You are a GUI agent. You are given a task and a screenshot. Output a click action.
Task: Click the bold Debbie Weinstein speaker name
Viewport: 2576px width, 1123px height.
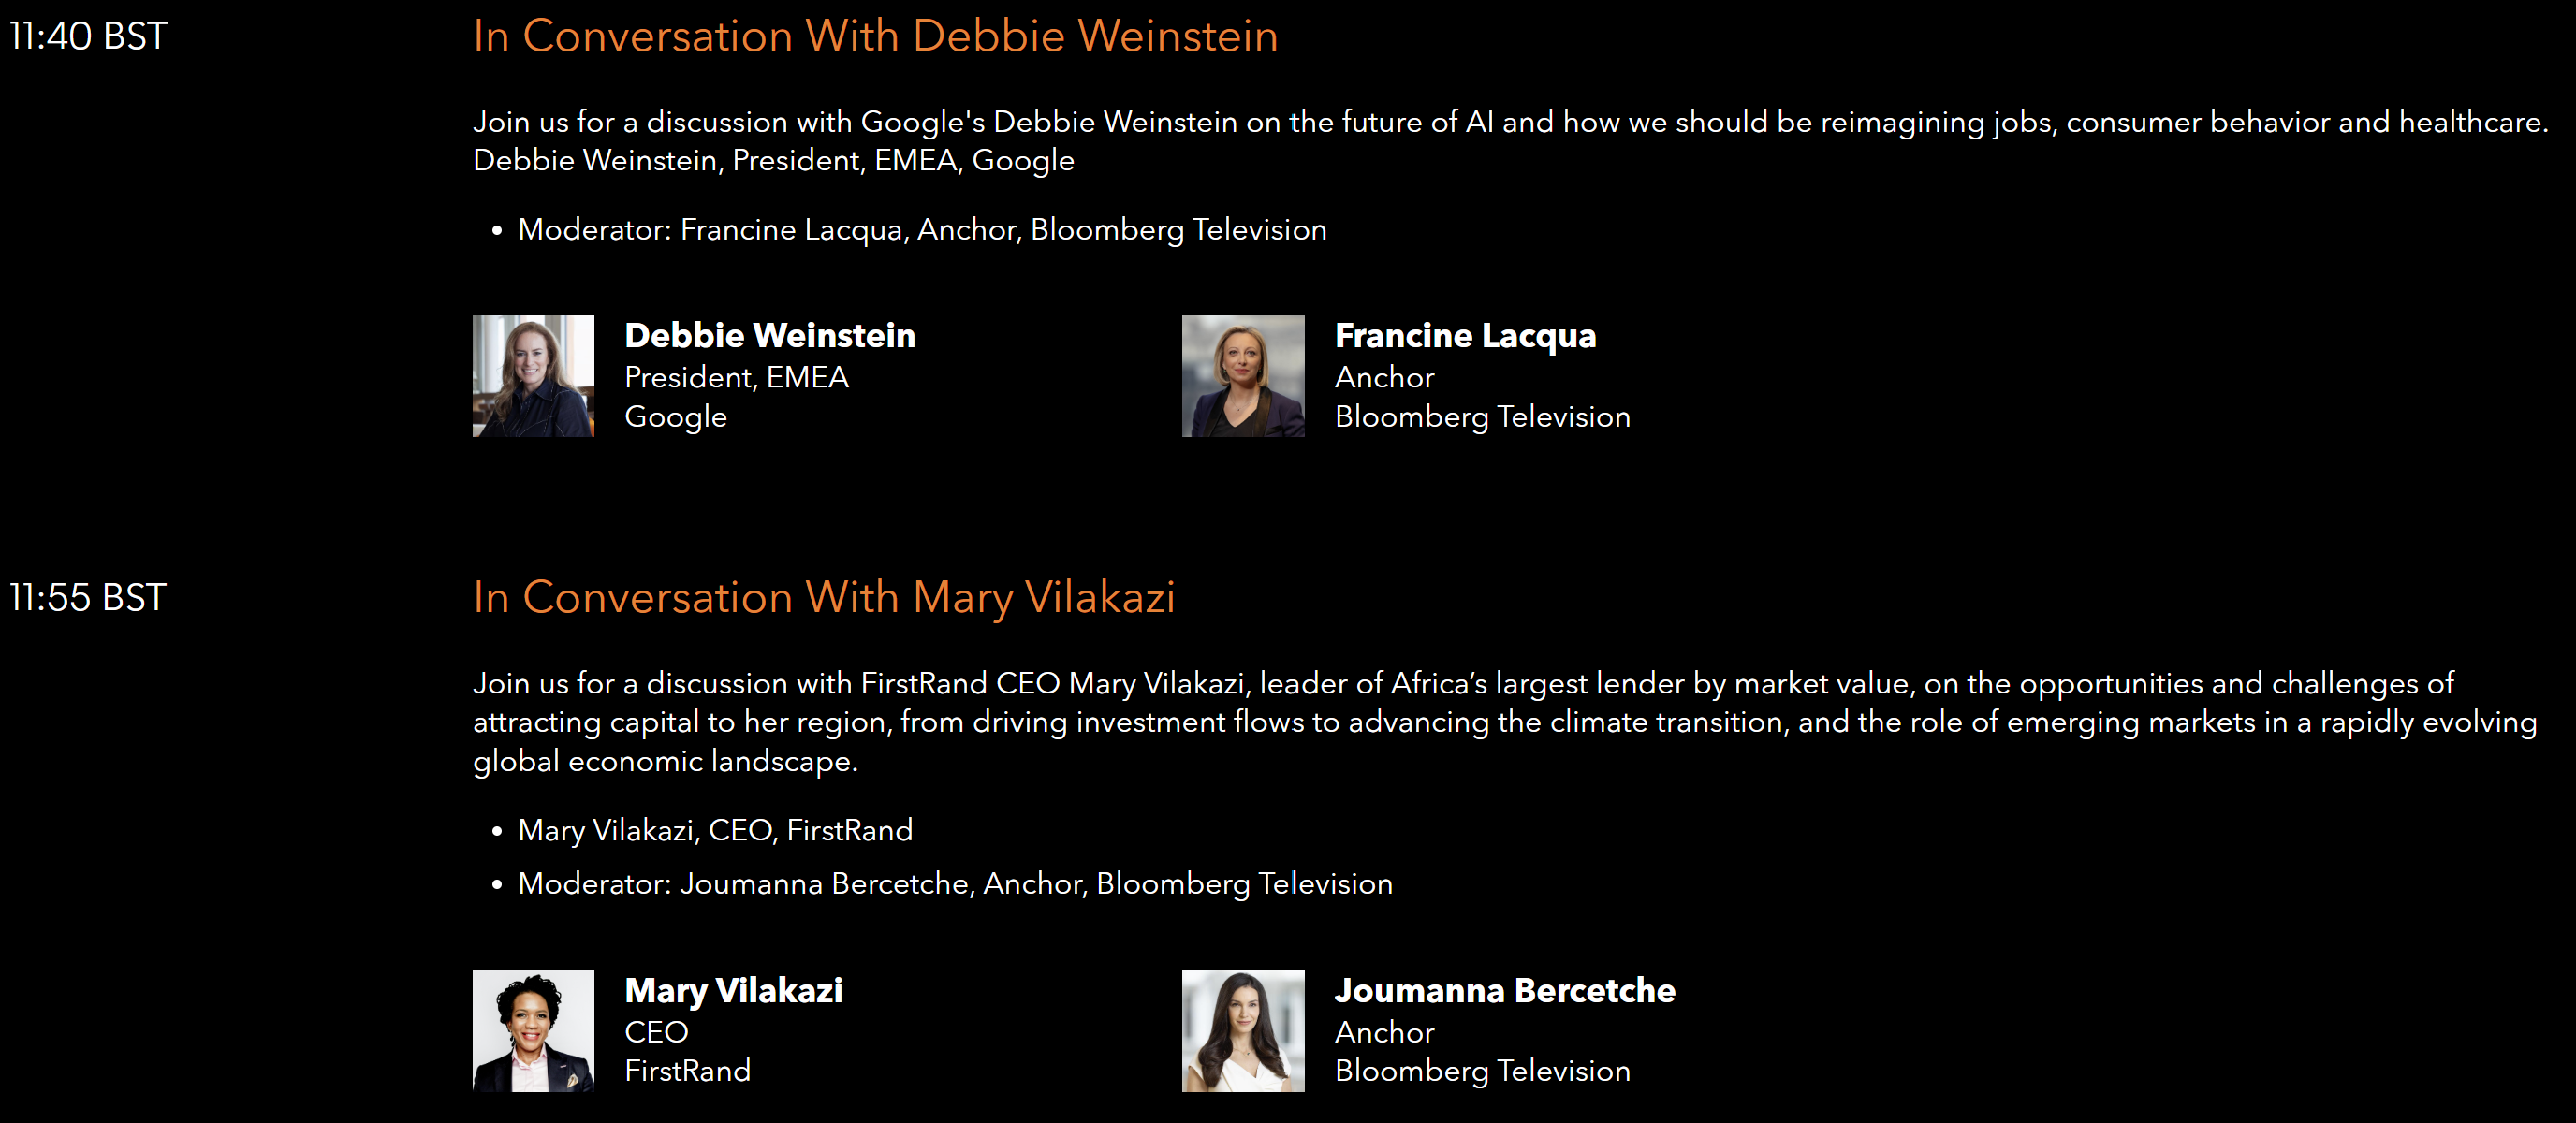pyautogui.click(x=769, y=335)
